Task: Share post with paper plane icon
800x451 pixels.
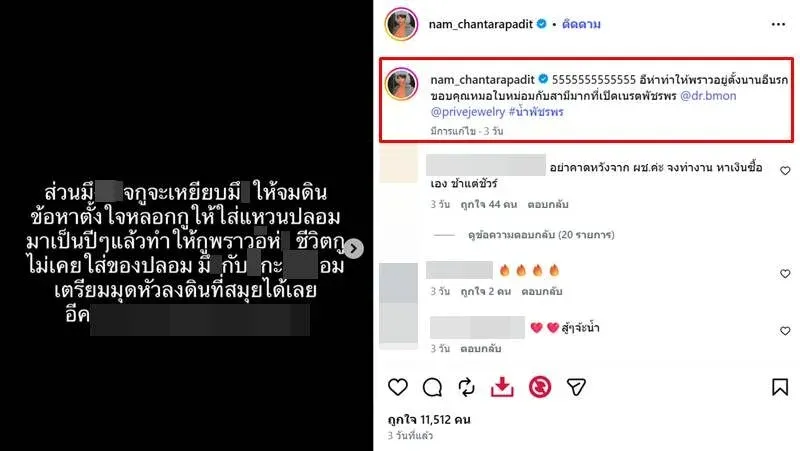Action: click(x=576, y=387)
